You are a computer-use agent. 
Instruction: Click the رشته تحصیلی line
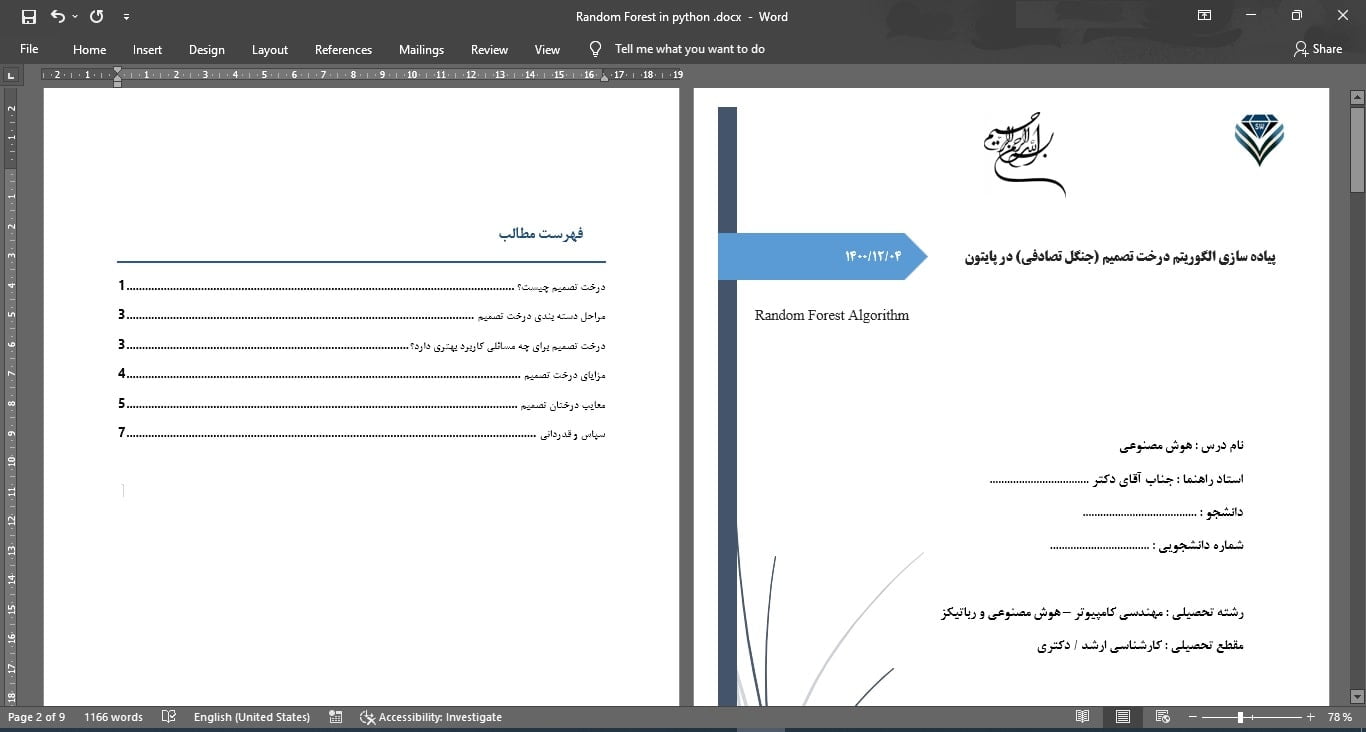[1093, 612]
